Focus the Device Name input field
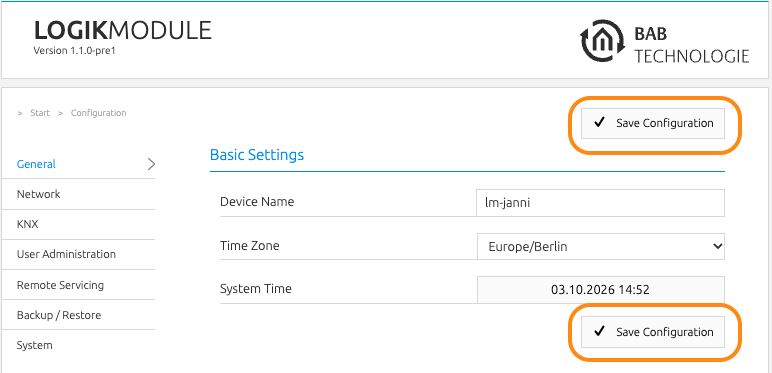Screen dimensions: 772x373 click(601, 203)
